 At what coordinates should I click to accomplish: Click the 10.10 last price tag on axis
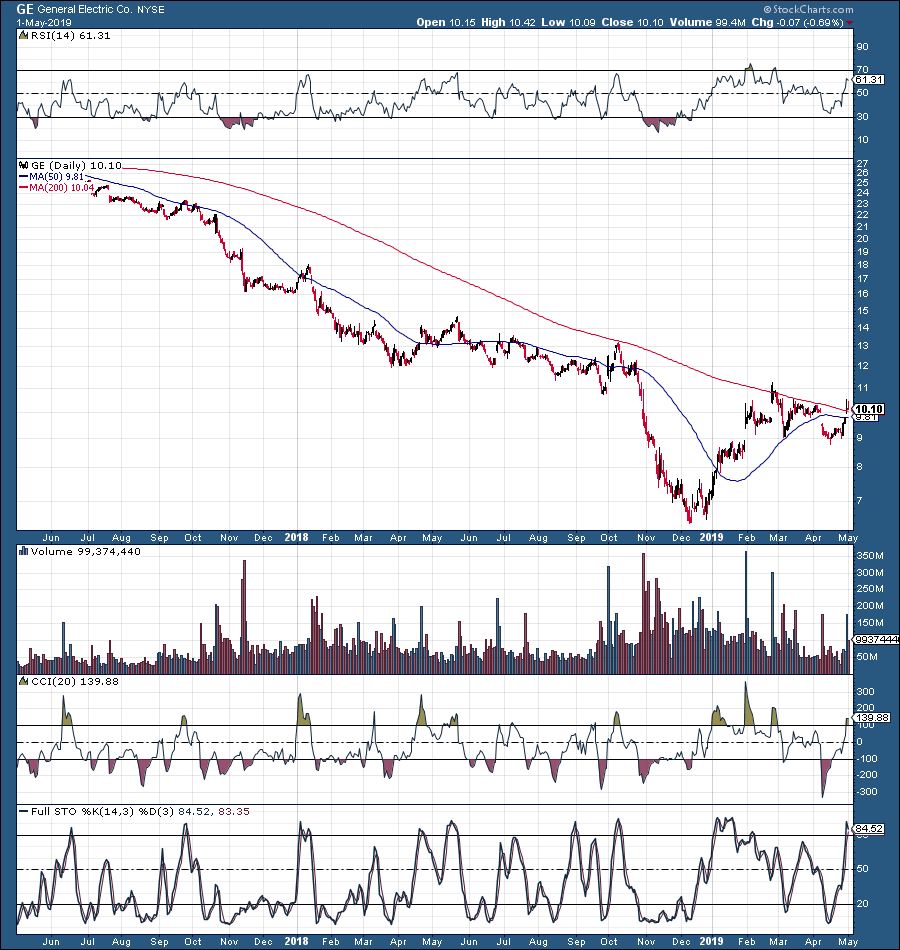869,409
